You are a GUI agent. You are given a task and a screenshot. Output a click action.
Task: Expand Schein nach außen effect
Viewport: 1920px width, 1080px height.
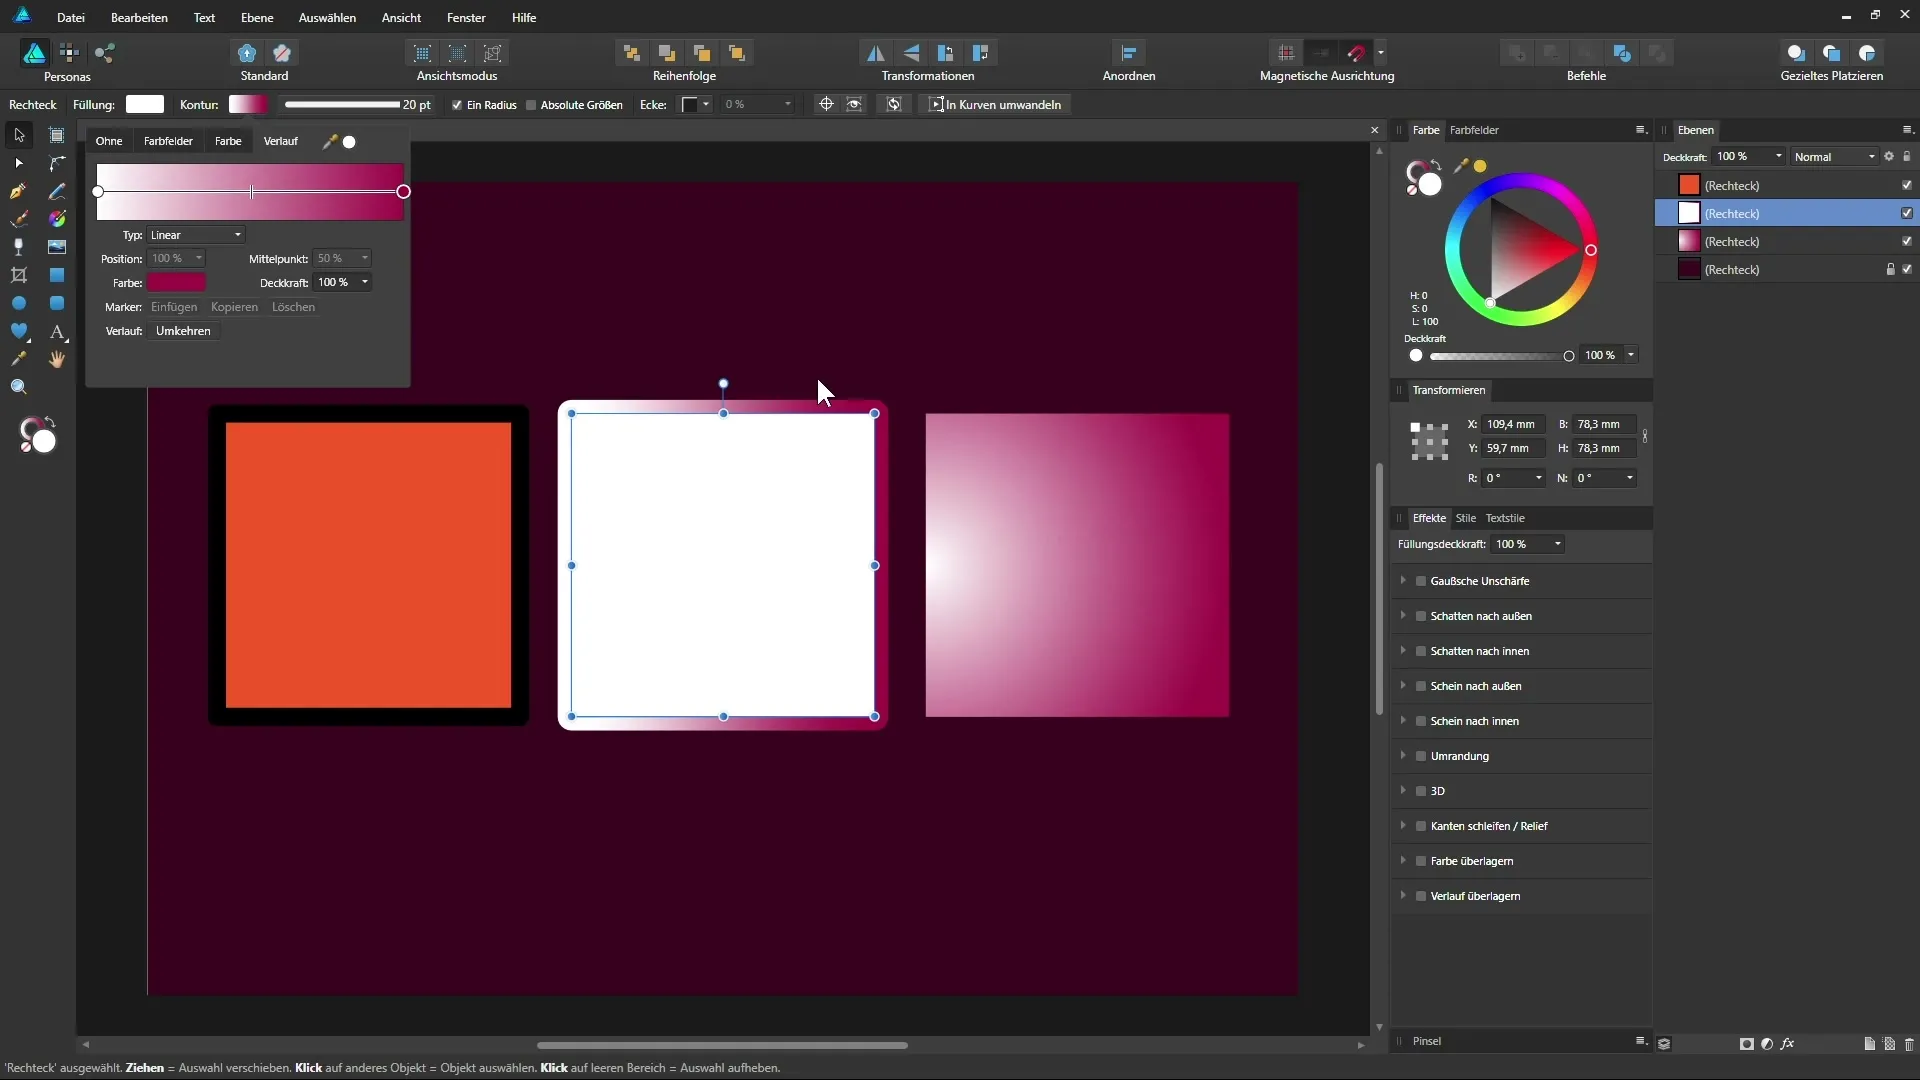(x=1403, y=686)
